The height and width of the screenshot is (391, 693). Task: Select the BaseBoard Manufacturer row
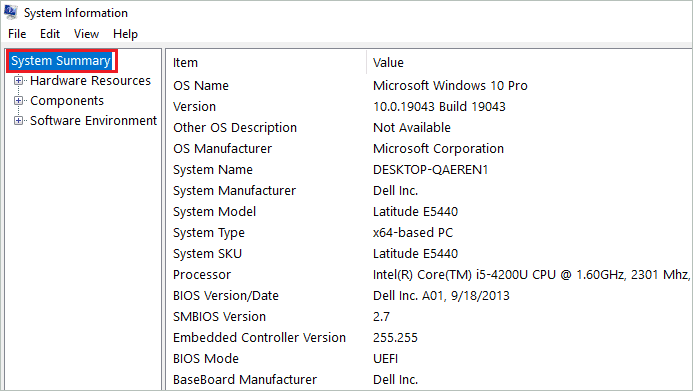click(x=245, y=380)
